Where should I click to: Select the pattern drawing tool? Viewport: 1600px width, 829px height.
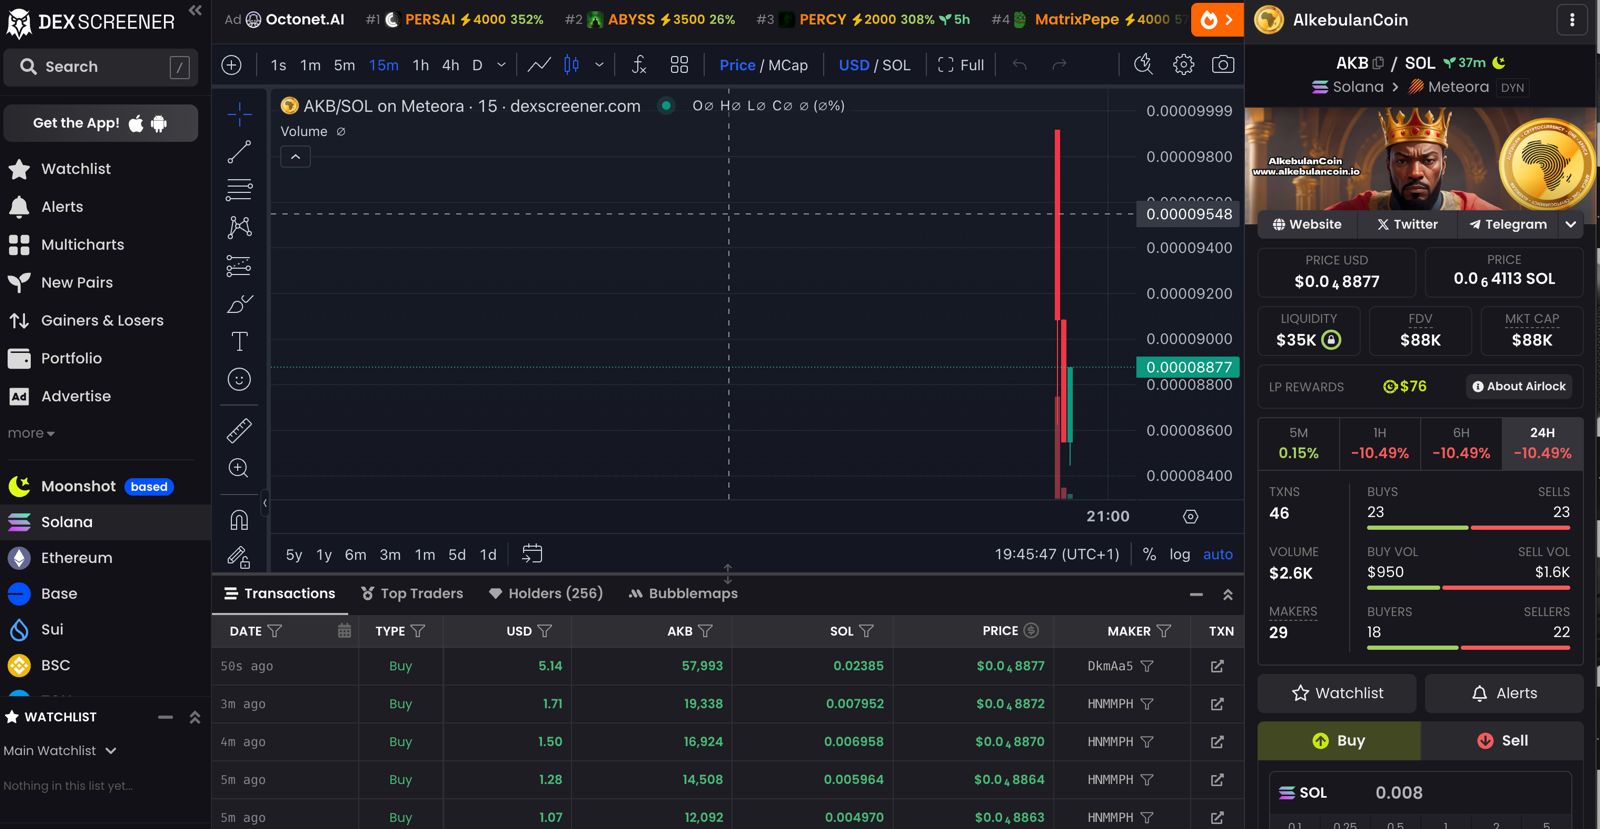click(239, 228)
